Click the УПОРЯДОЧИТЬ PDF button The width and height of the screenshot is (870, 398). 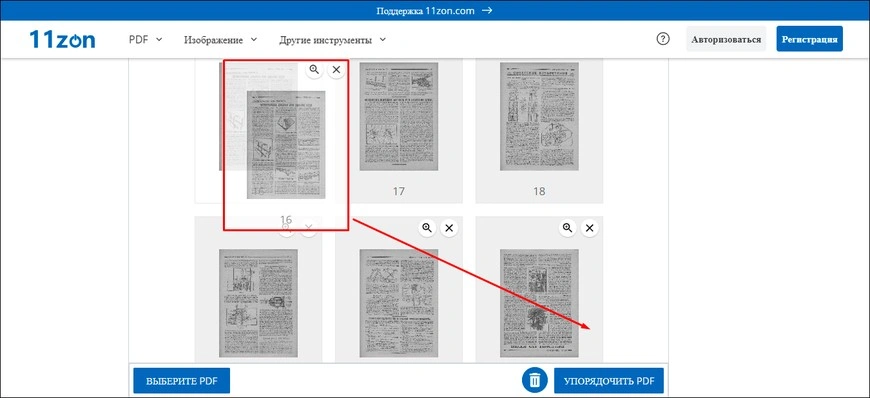click(609, 381)
